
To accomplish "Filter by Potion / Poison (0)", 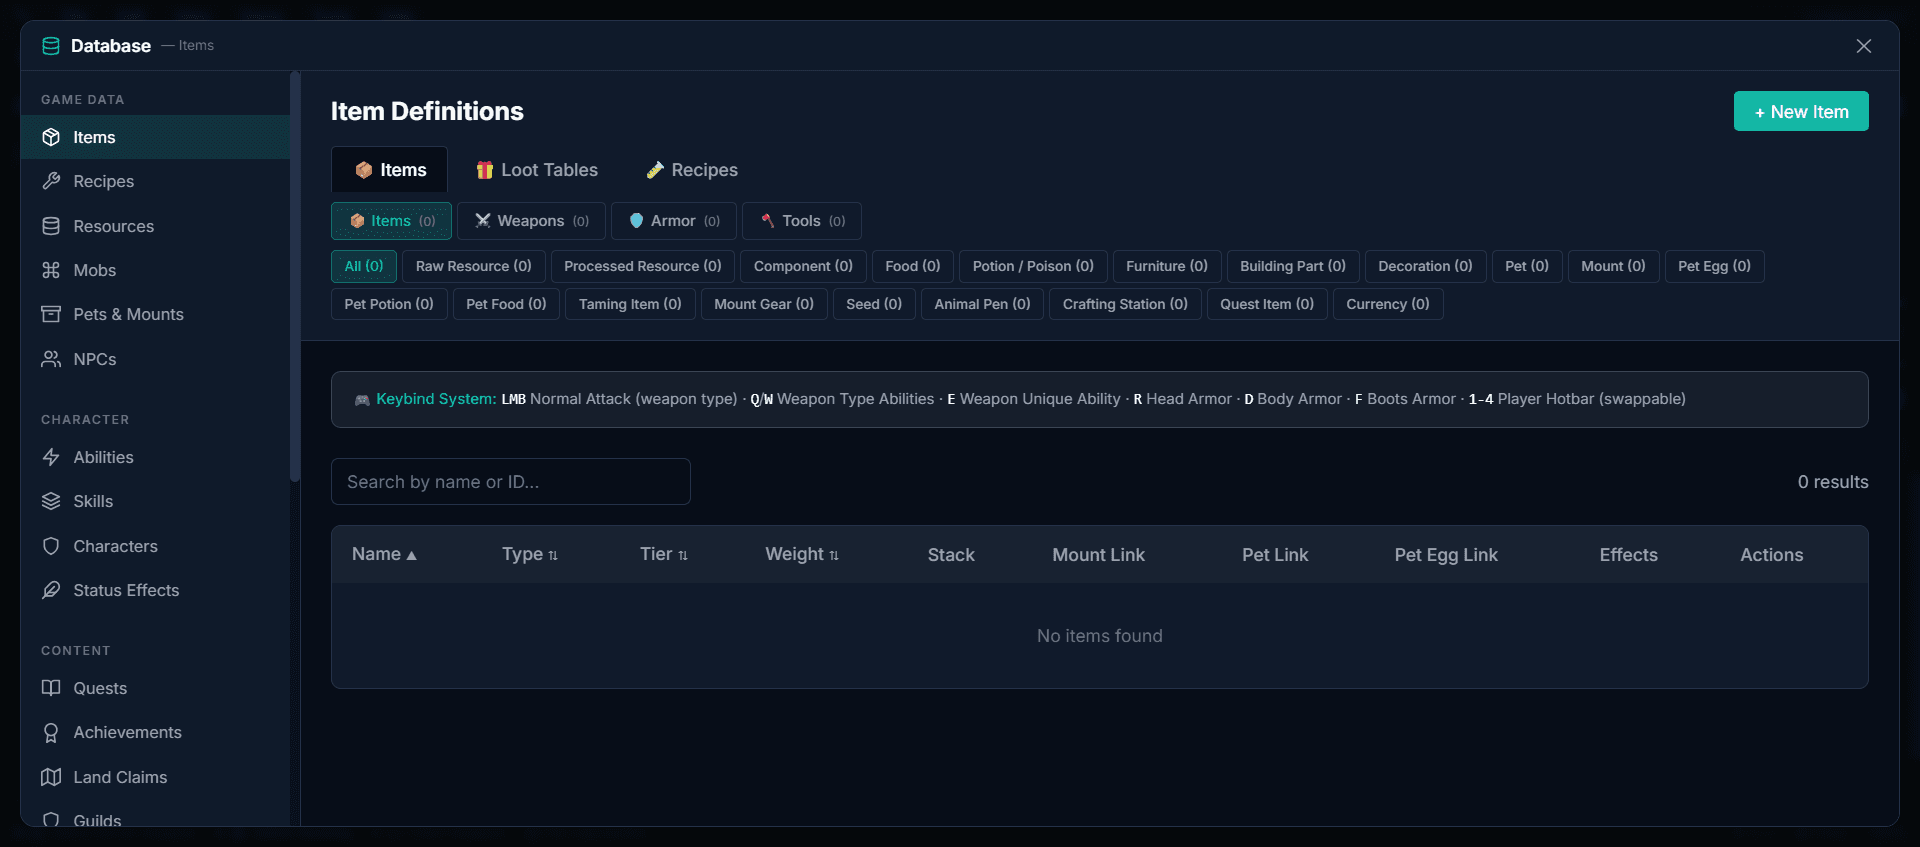I will click(1033, 266).
